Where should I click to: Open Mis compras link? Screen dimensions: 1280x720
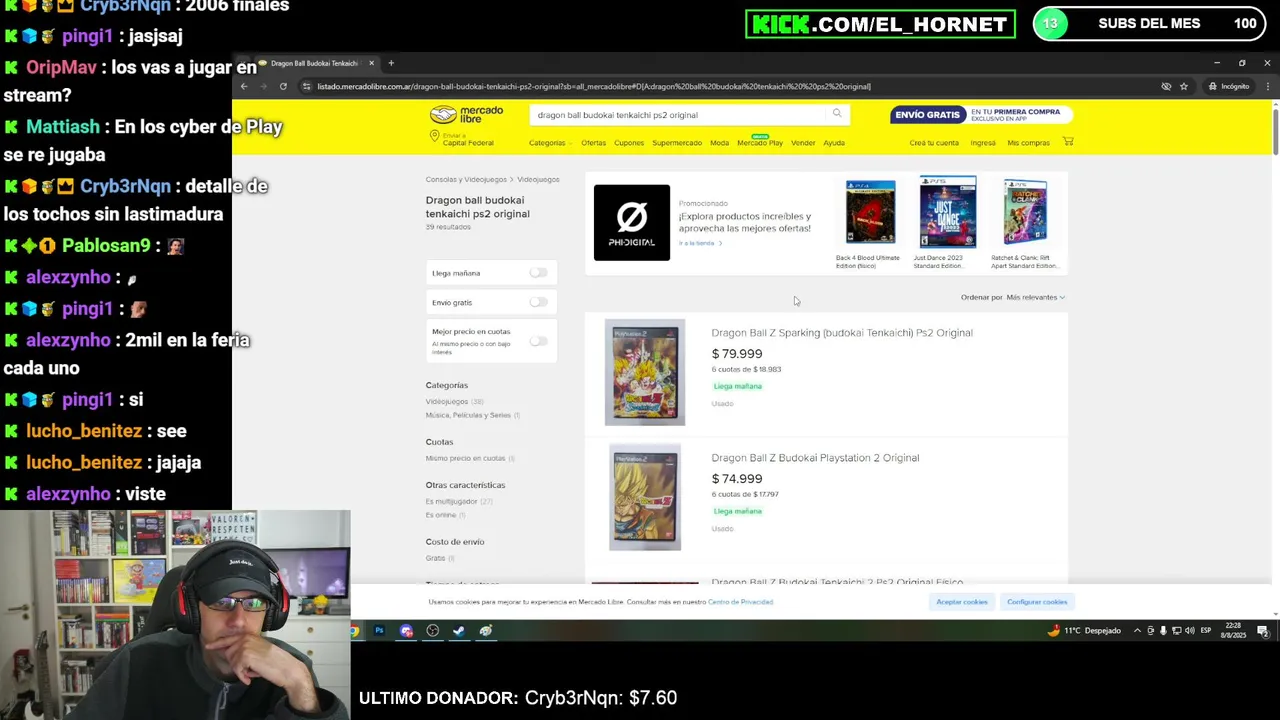(1028, 143)
